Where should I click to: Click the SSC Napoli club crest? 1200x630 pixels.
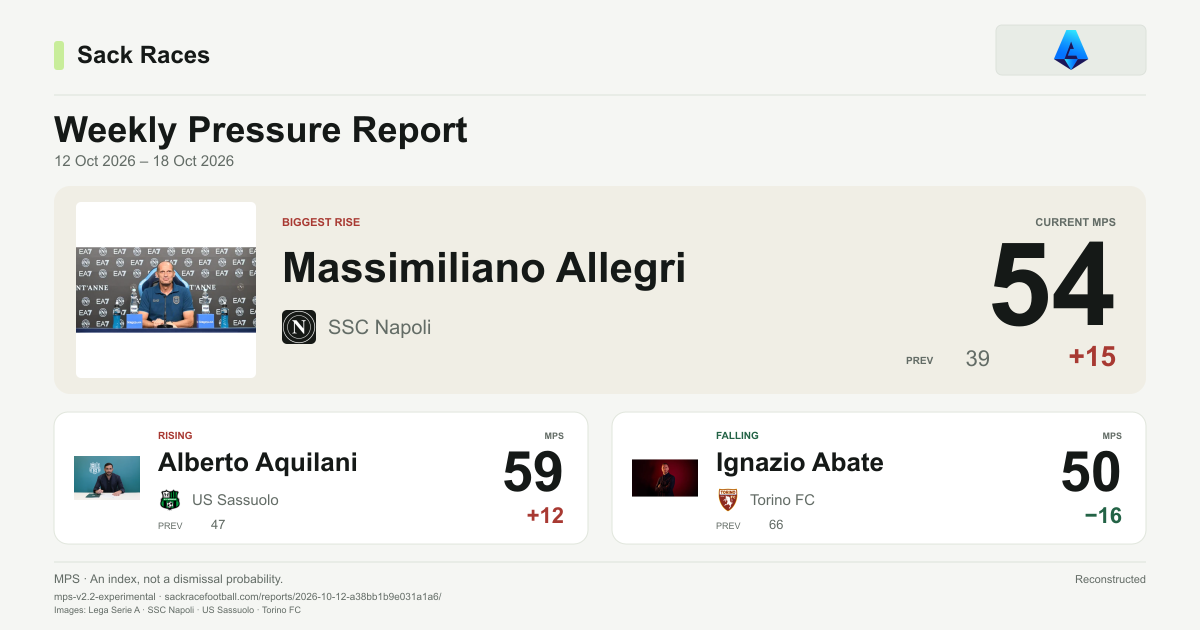tap(299, 327)
